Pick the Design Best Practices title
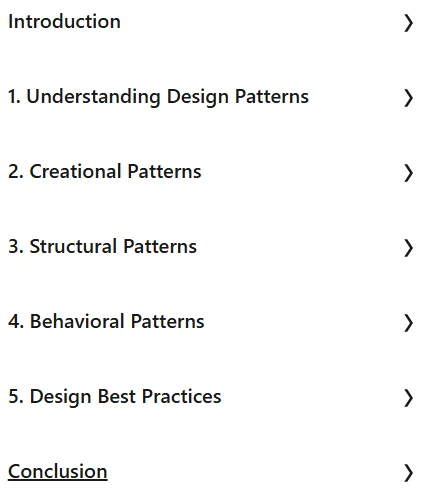The image size is (428, 496). pyautogui.click(x=126, y=397)
